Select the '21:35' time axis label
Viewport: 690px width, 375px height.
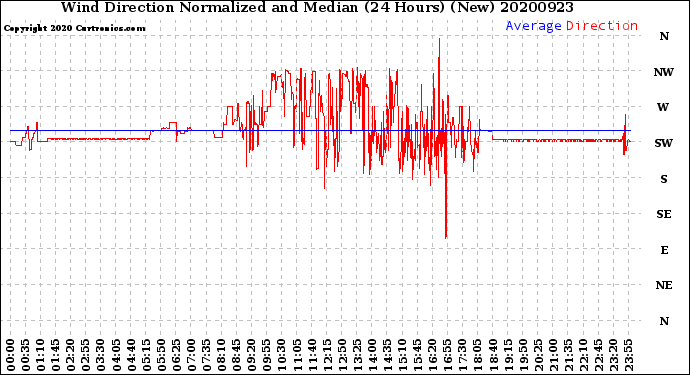568,355
